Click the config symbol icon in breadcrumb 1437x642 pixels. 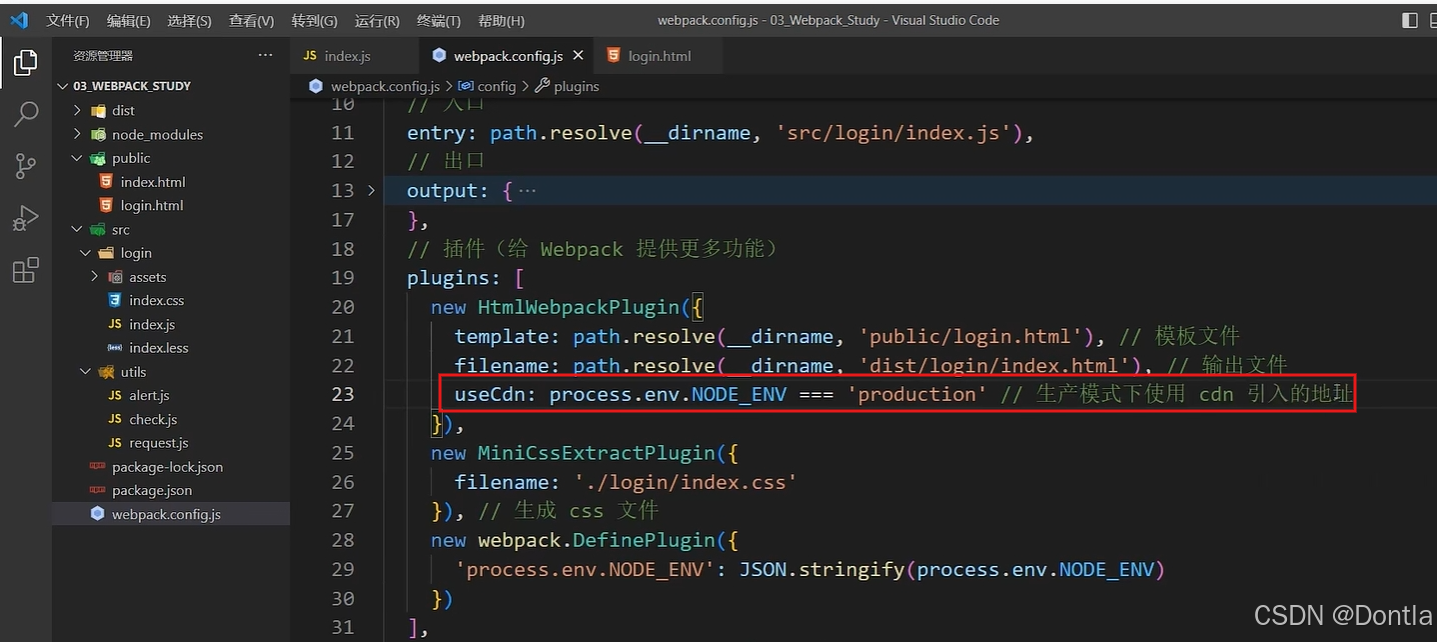click(466, 86)
